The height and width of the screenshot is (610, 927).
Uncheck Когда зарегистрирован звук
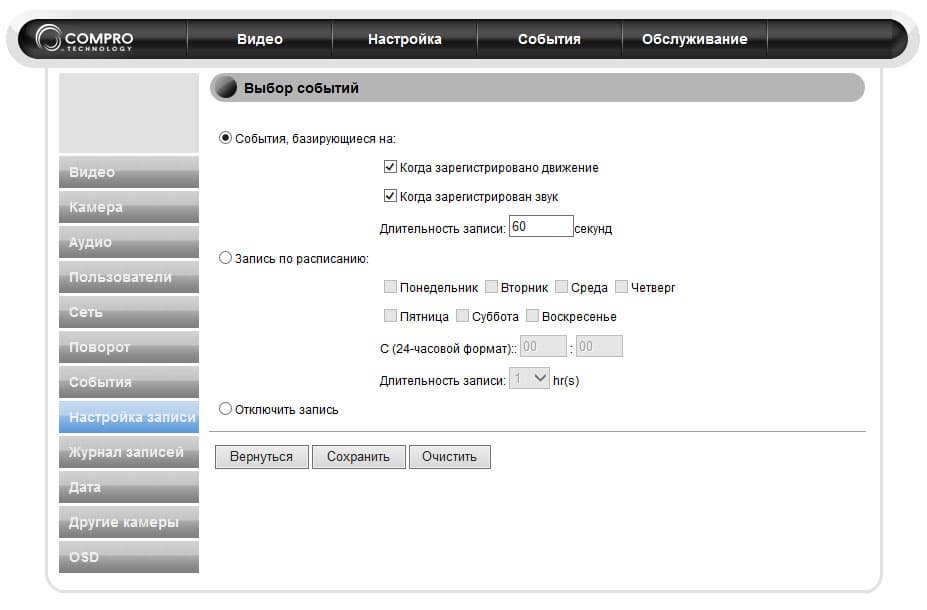(390, 196)
